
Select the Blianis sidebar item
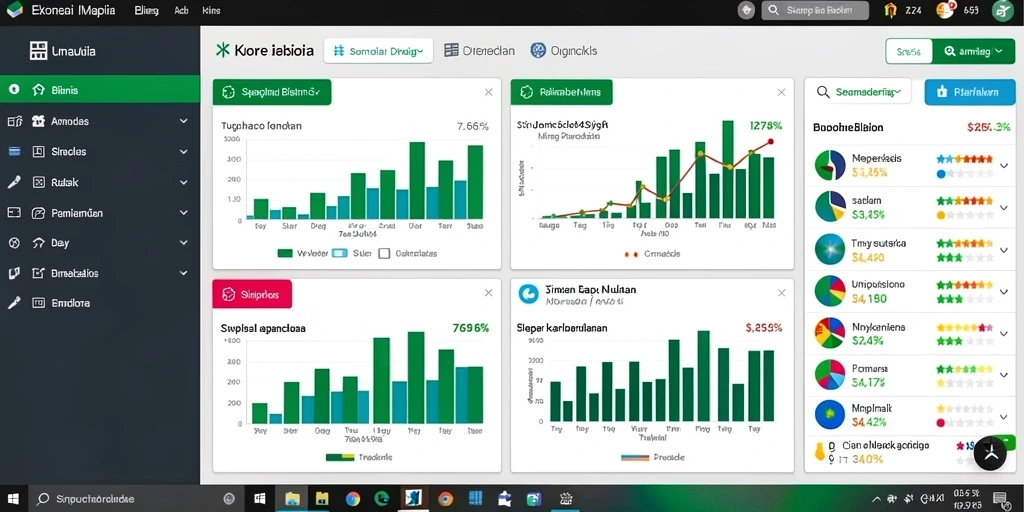(100, 89)
